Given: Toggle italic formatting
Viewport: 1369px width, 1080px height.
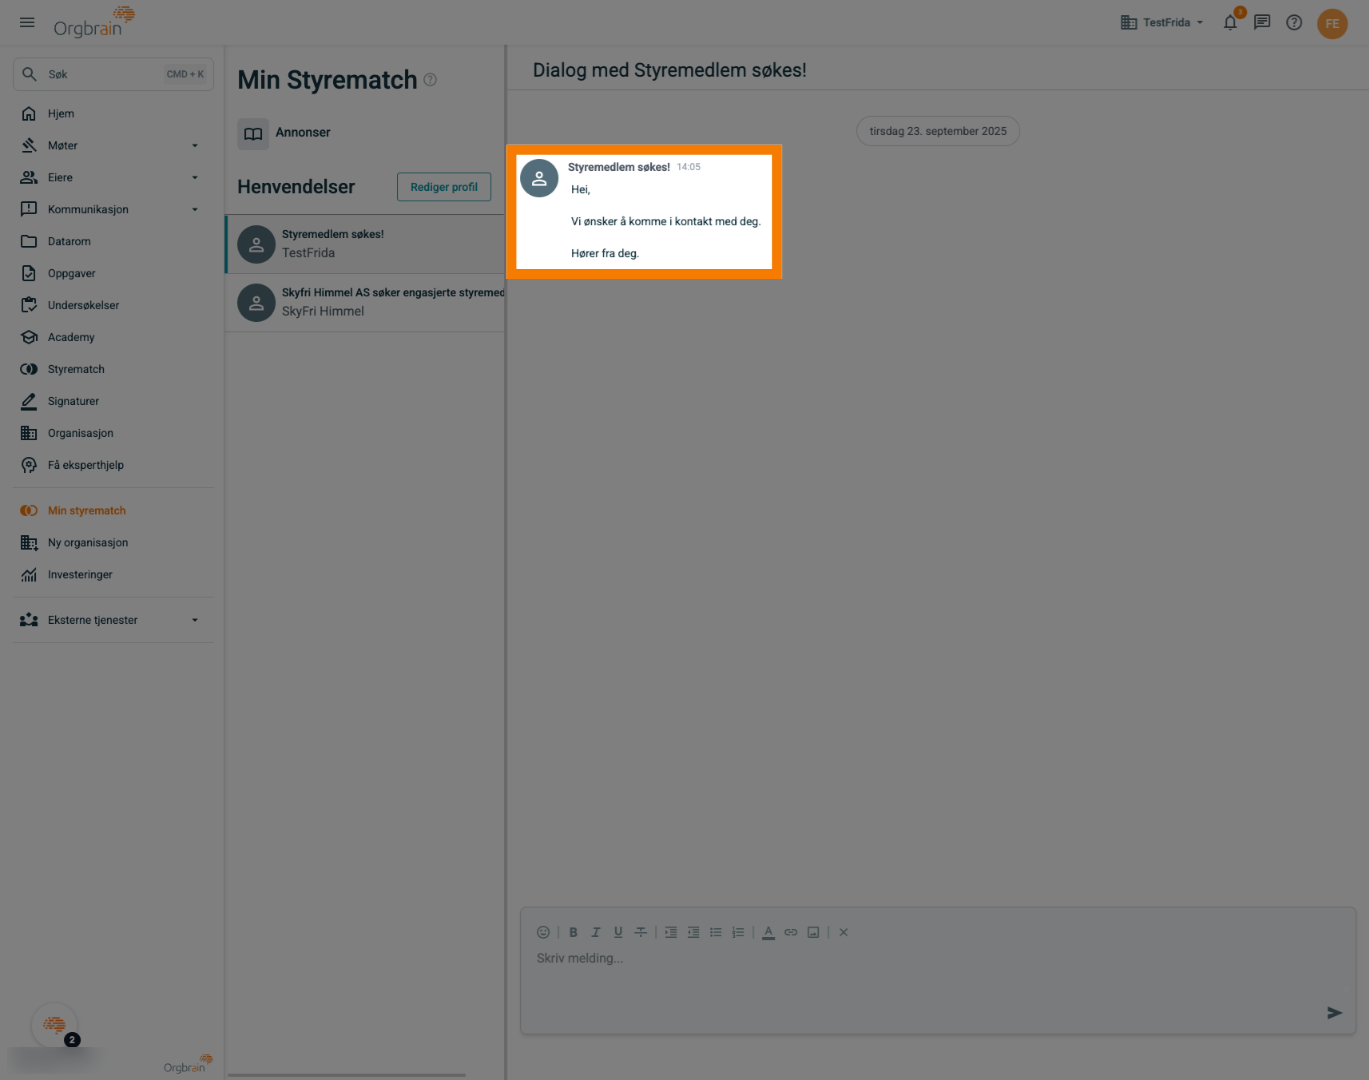Looking at the screenshot, I should 595,932.
